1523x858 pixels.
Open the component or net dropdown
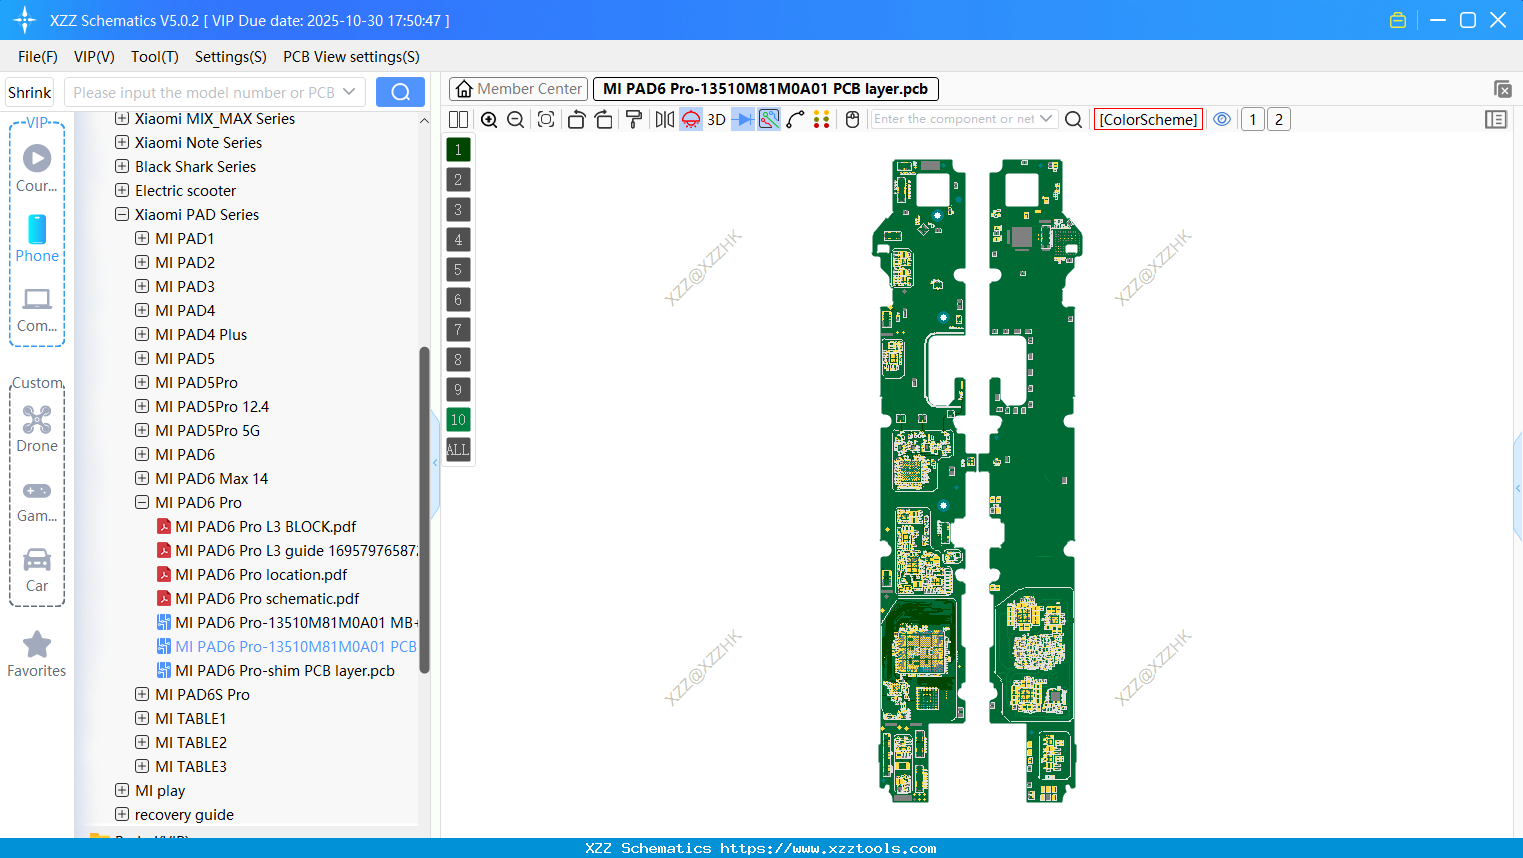[1046, 119]
